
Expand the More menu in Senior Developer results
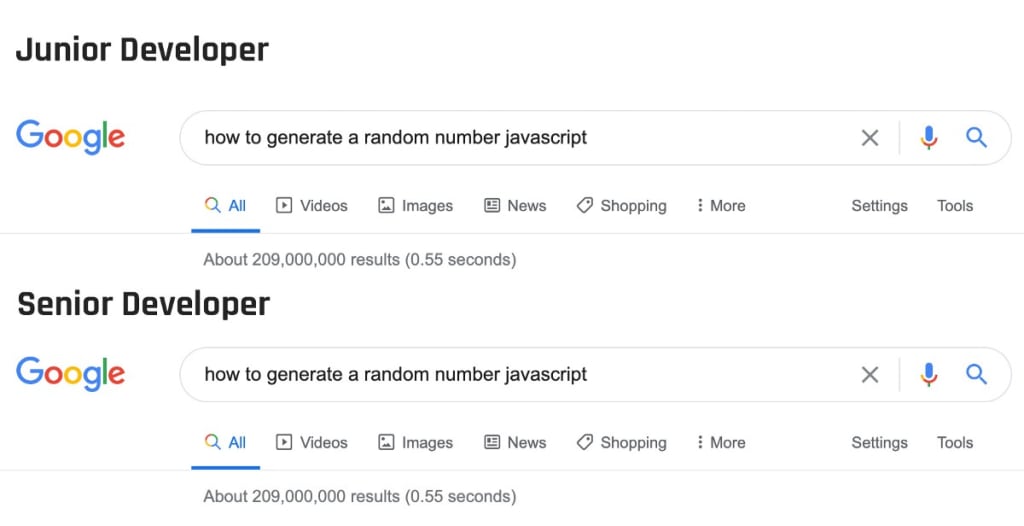tap(721, 443)
